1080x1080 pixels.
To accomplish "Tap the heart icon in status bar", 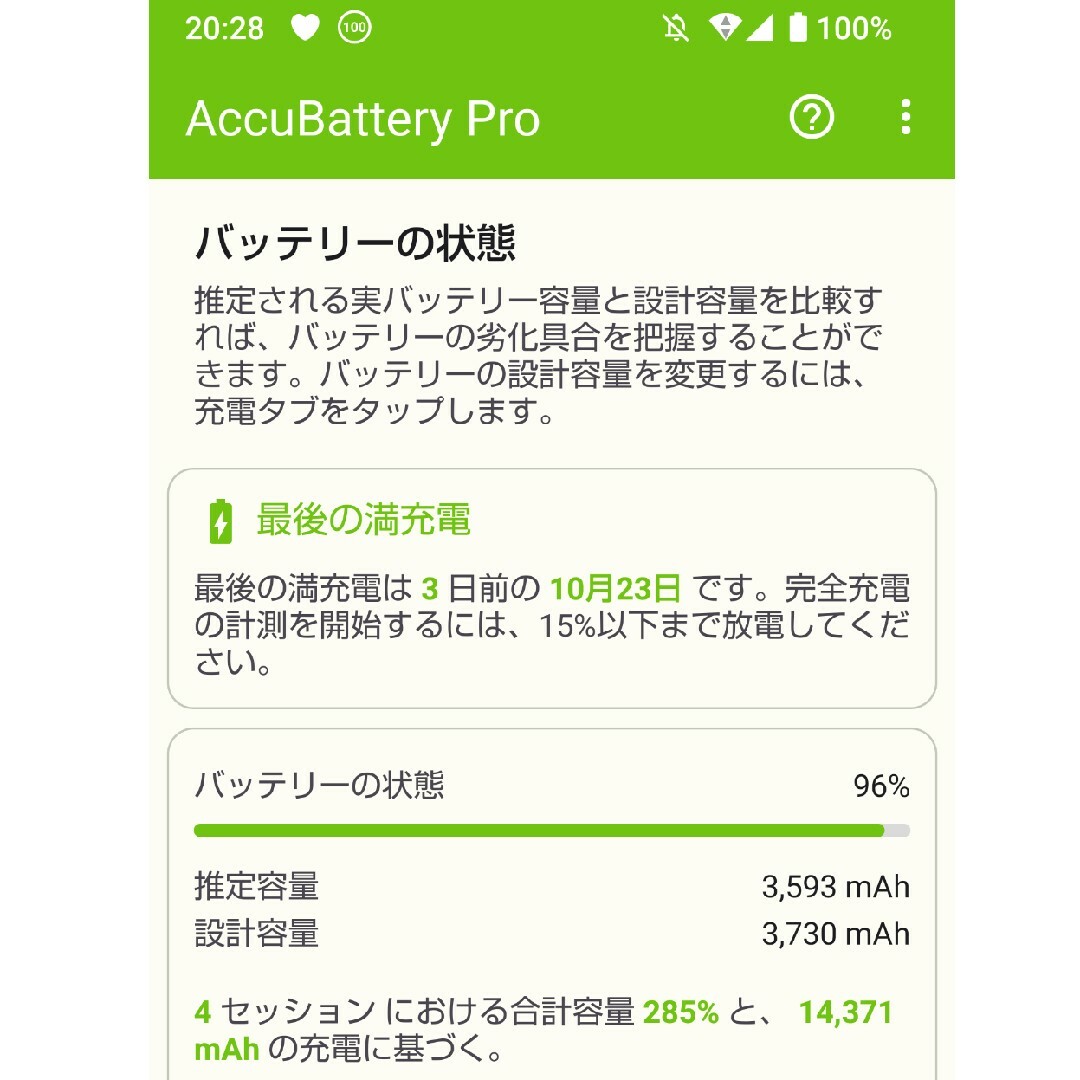I will point(305,28).
